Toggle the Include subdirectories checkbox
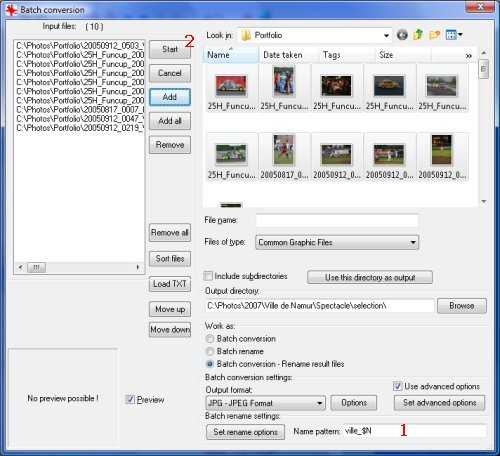 pyautogui.click(x=208, y=276)
